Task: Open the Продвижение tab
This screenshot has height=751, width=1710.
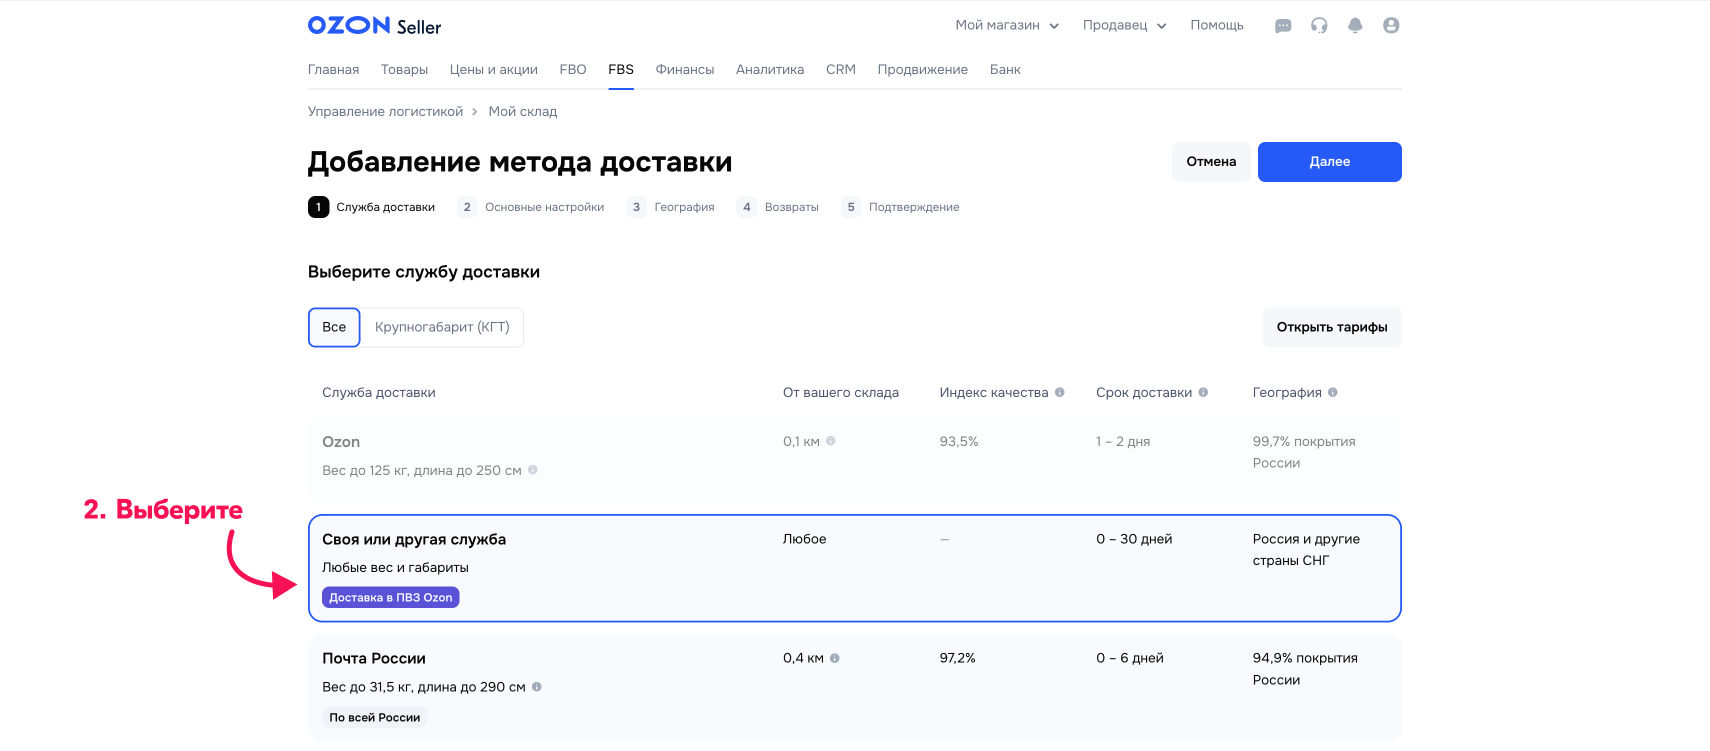Action: point(922,70)
